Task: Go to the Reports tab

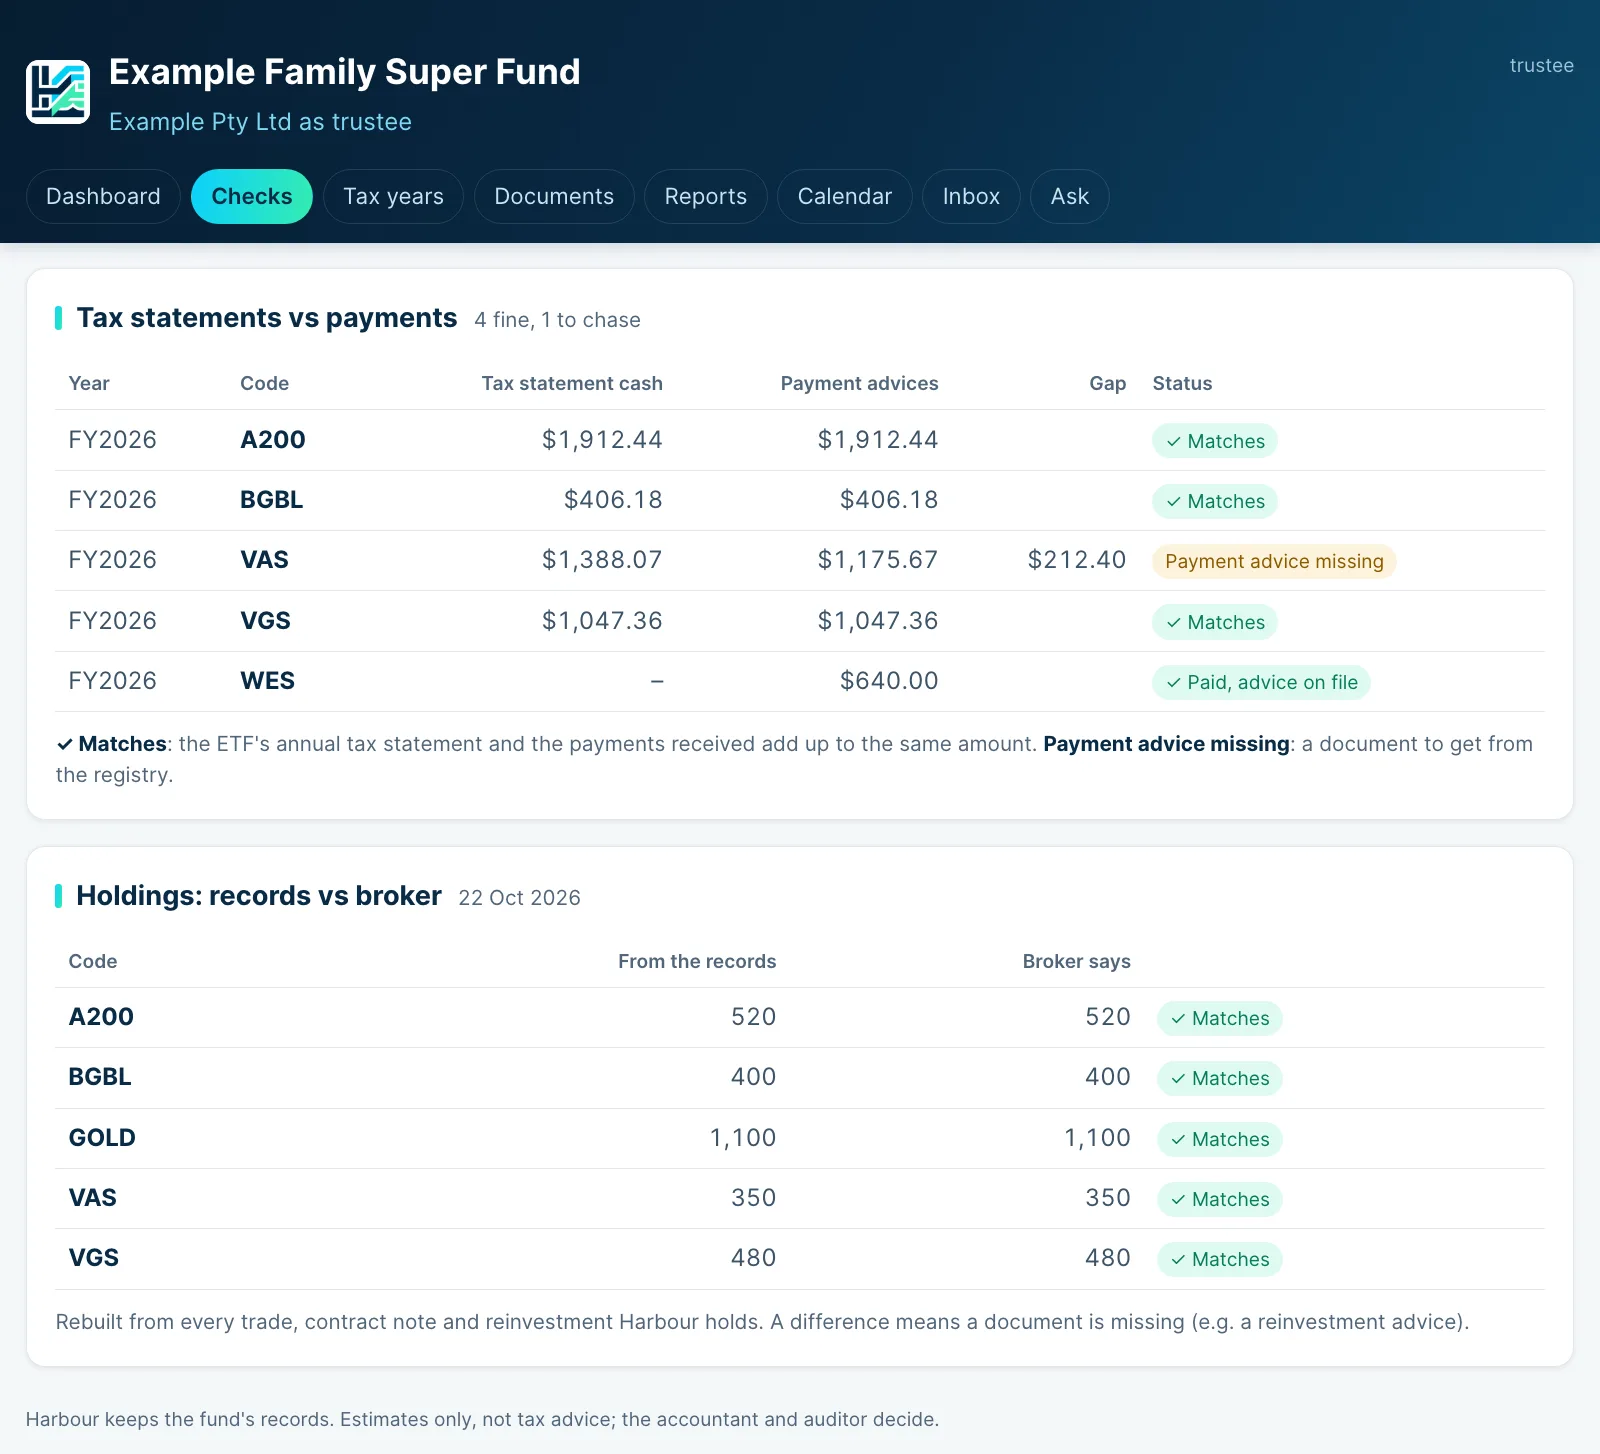Action: click(x=706, y=197)
